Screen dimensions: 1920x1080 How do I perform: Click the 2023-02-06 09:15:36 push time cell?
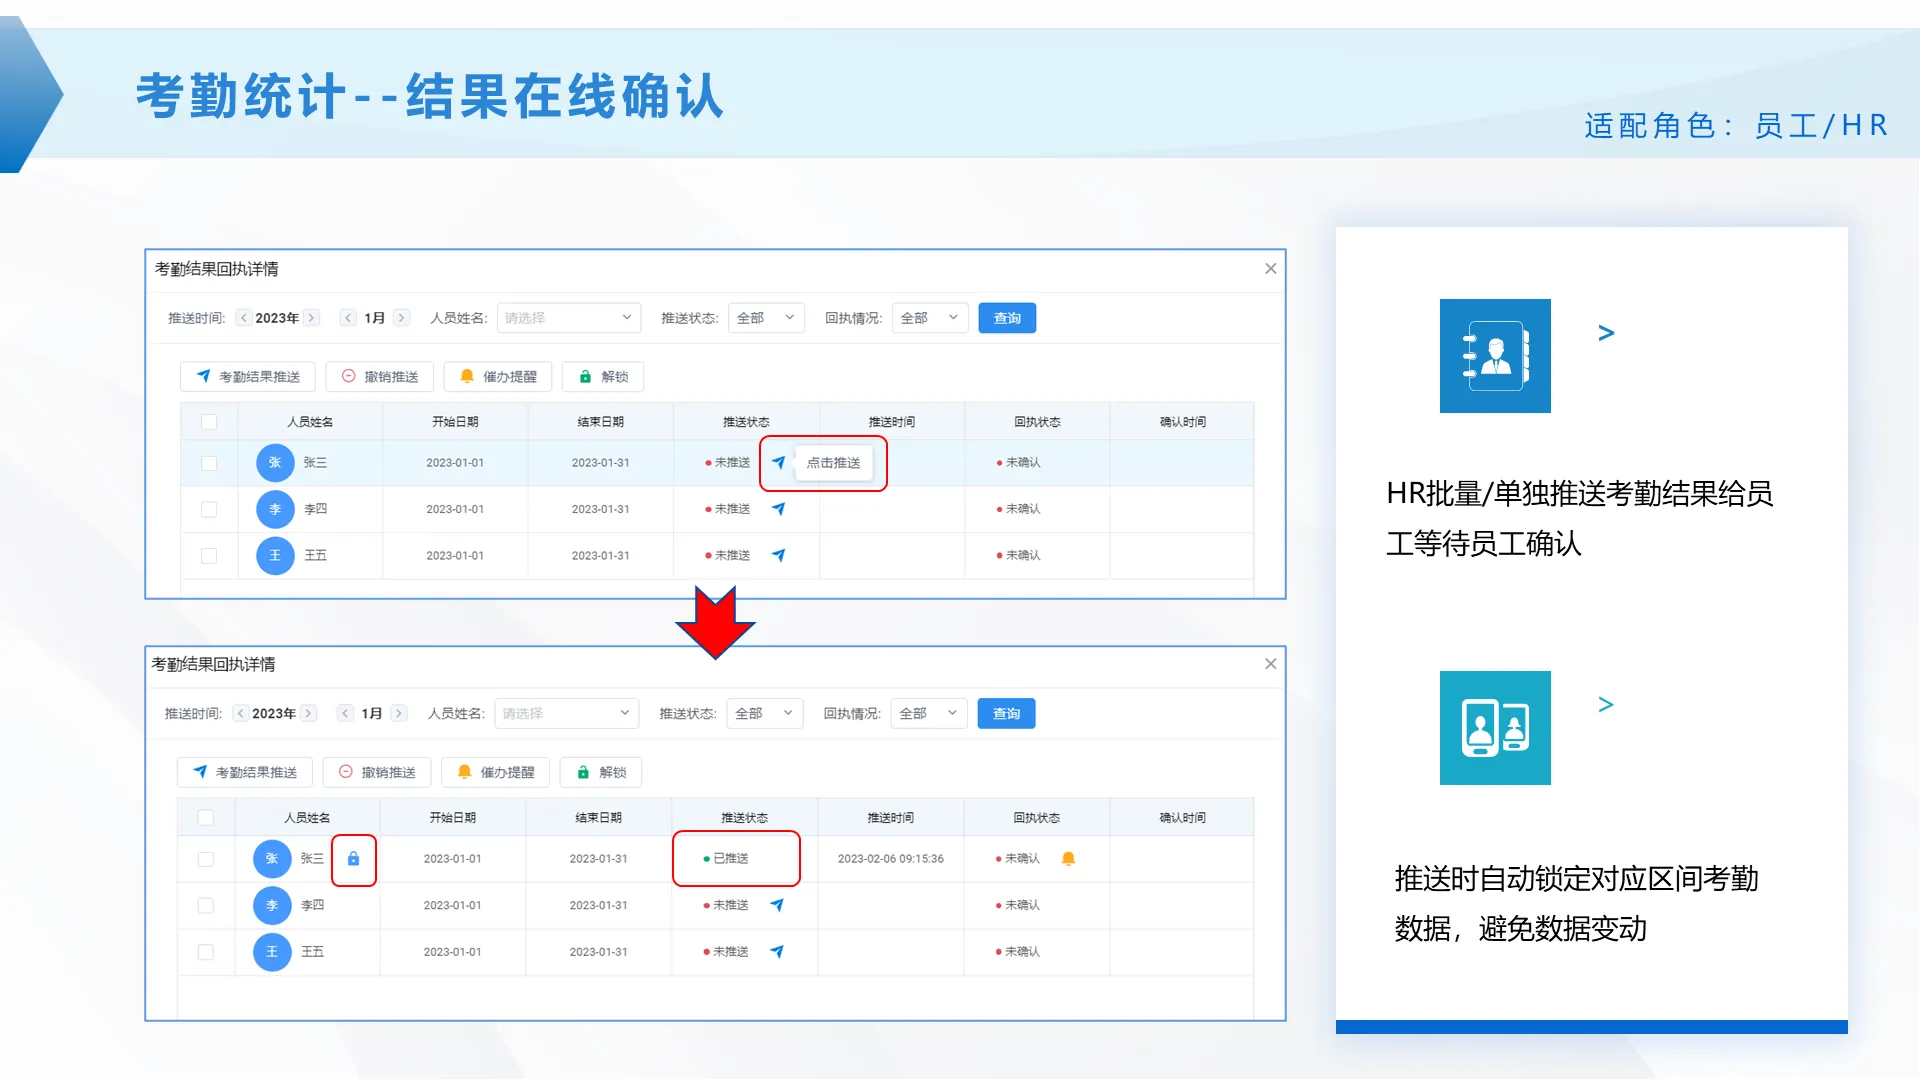coord(890,859)
